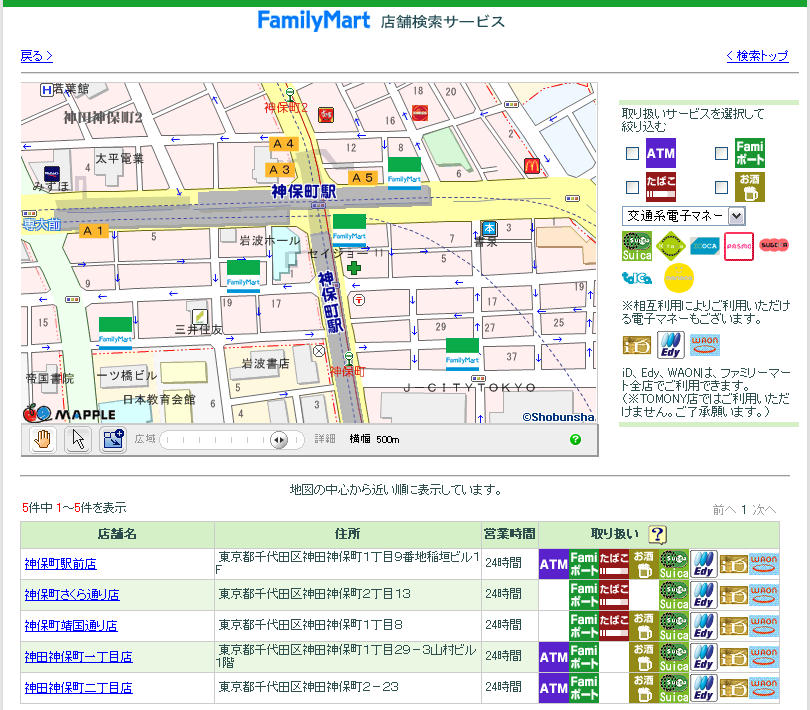Screen dimensions: 810x710
Task: Click the 前へ previous page control
Action: (724, 510)
